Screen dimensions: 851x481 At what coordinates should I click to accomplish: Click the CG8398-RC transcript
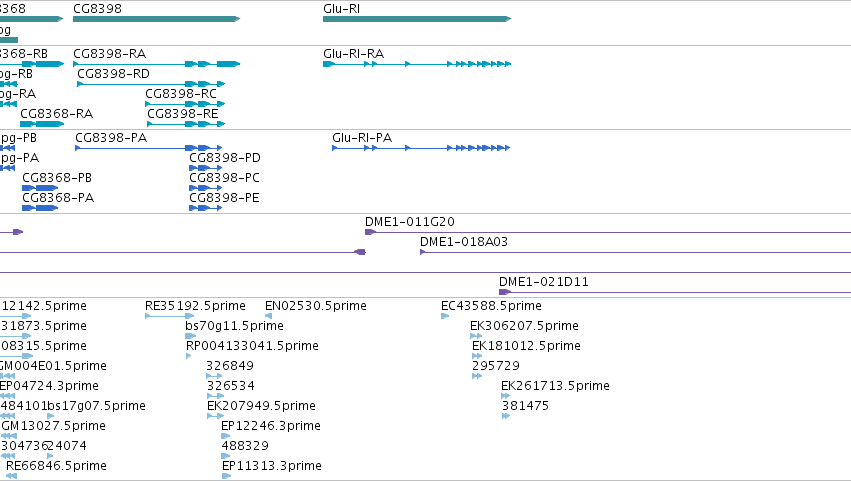185,104
